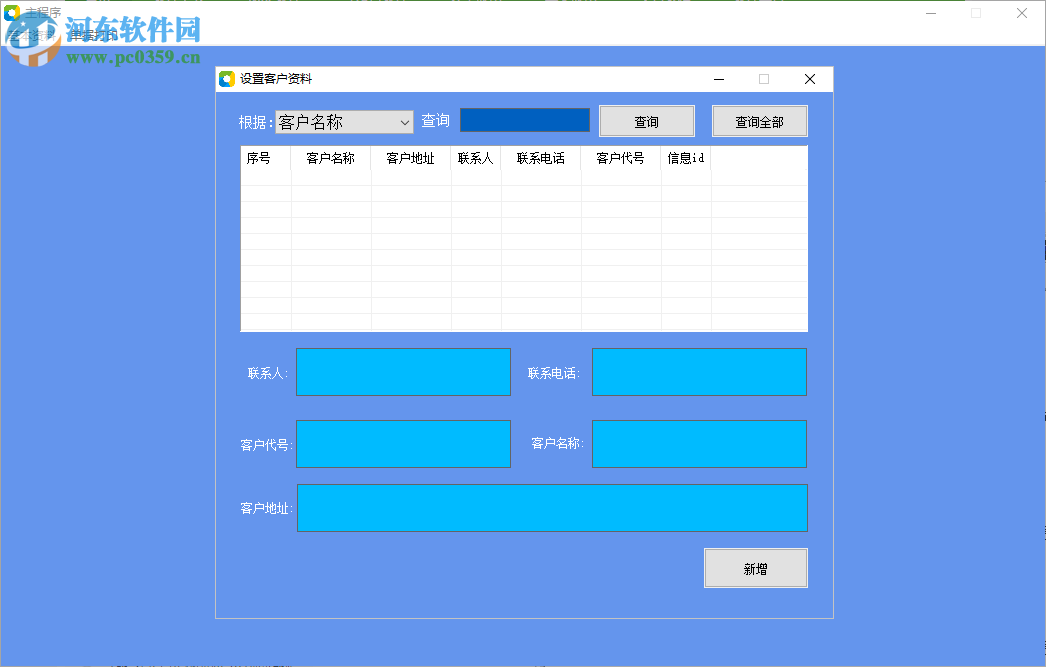1046x667 pixels.
Task: Minimize the 设置客户资料 dialog
Action: tap(718, 78)
